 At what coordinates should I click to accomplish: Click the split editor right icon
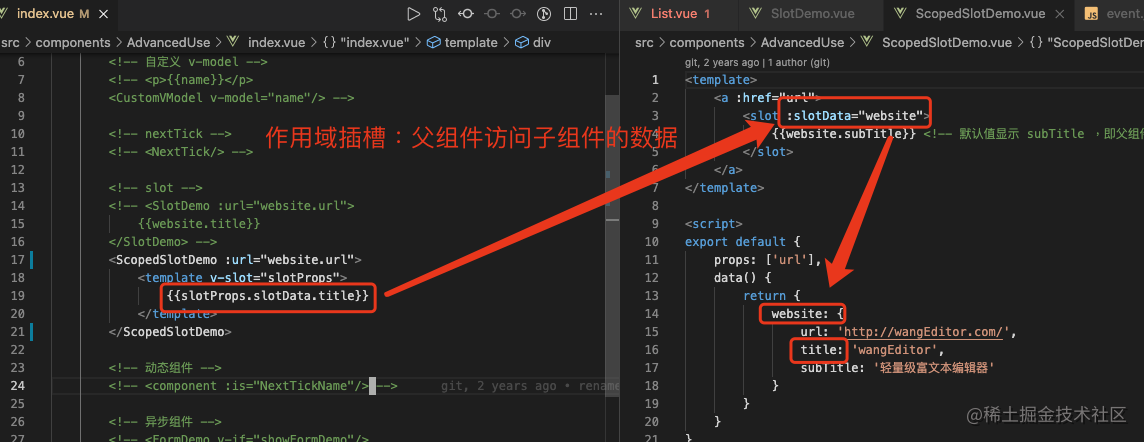pos(570,14)
